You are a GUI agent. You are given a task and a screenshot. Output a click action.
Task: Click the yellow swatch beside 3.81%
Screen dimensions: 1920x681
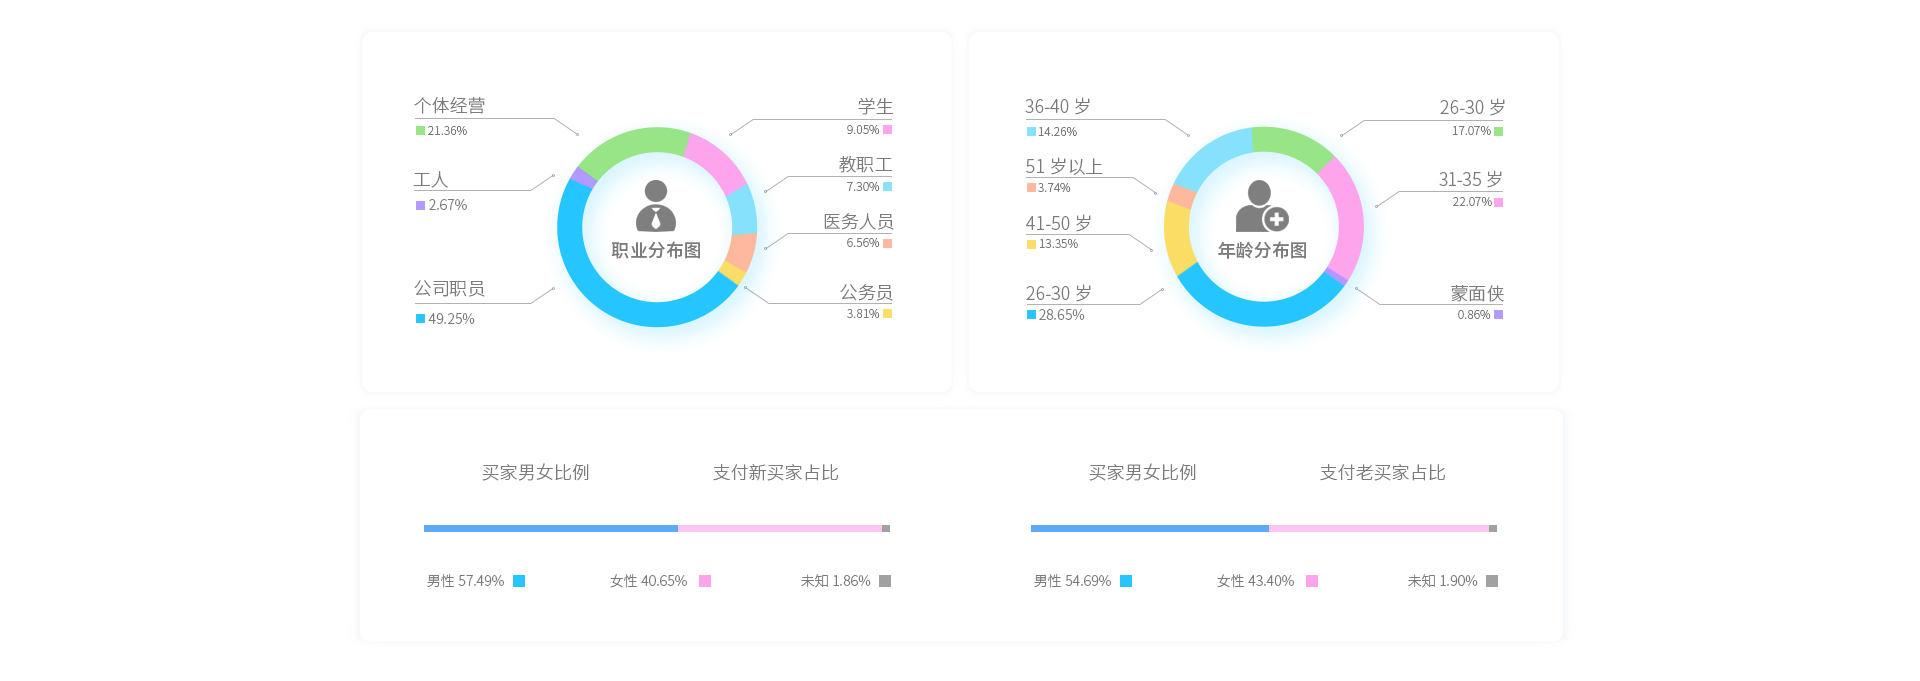coord(887,314)
